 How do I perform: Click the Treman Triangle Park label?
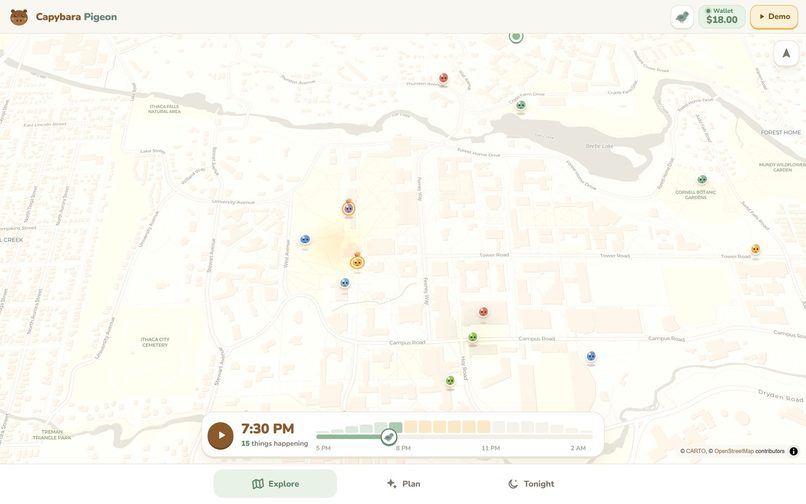coord(52,435)
